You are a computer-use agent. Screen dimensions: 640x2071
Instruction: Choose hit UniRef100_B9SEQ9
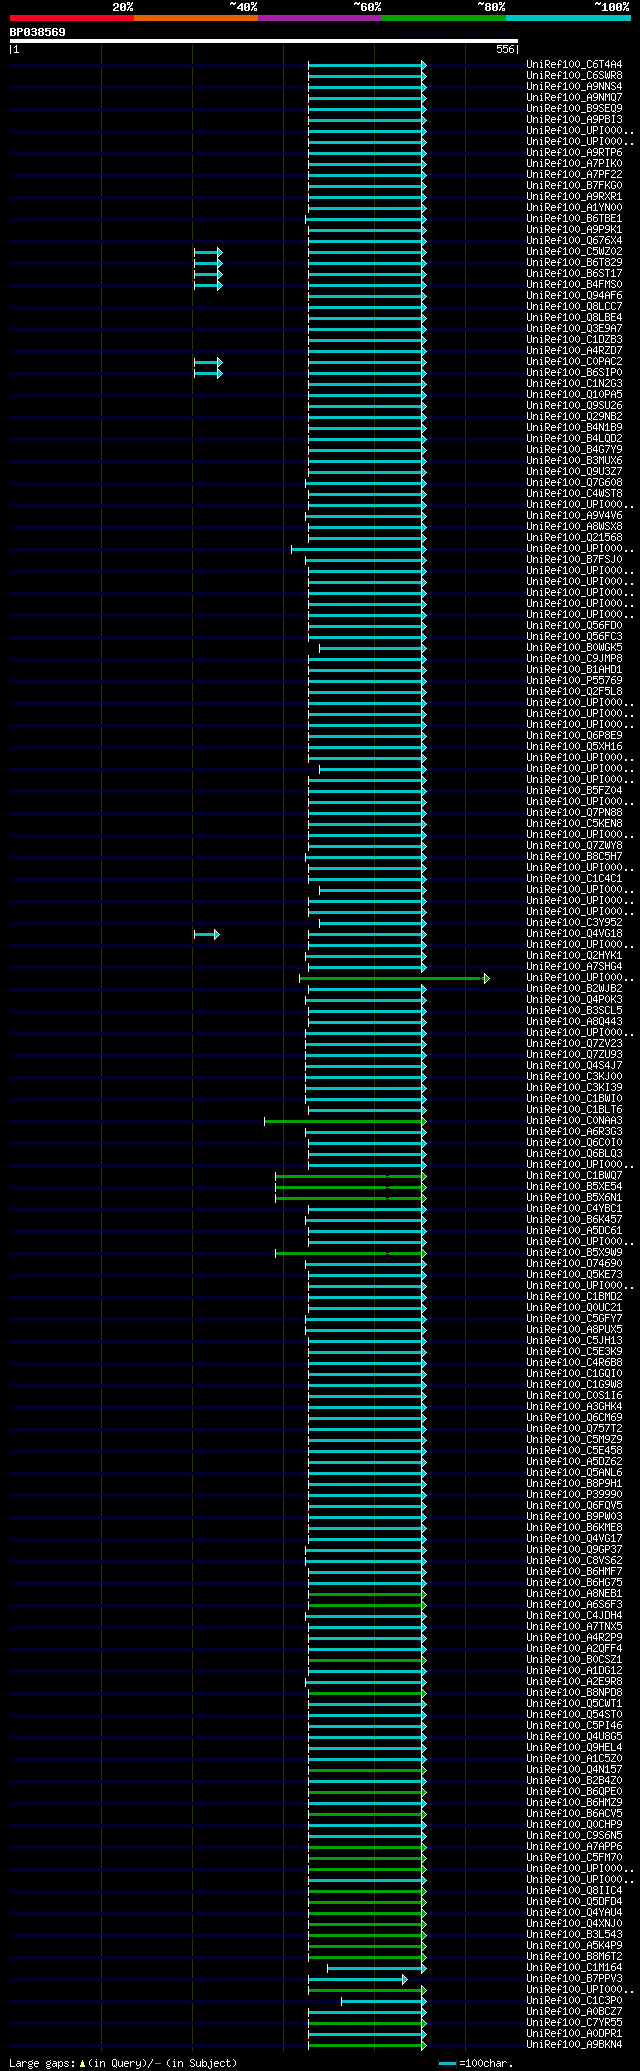pos(574,109)
